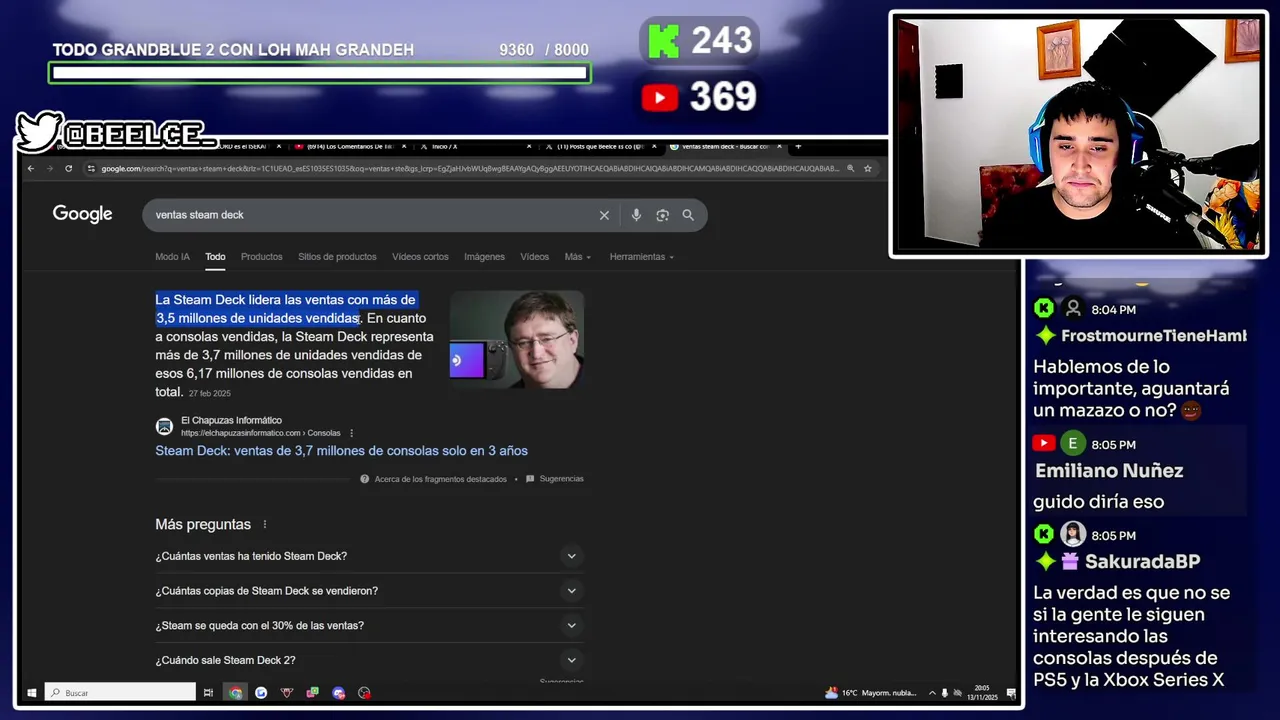The width and height of the screenshot is (1280, 720).
Task: Click the taskbar clock showing 20:05
Action: [x=982, y=692]
